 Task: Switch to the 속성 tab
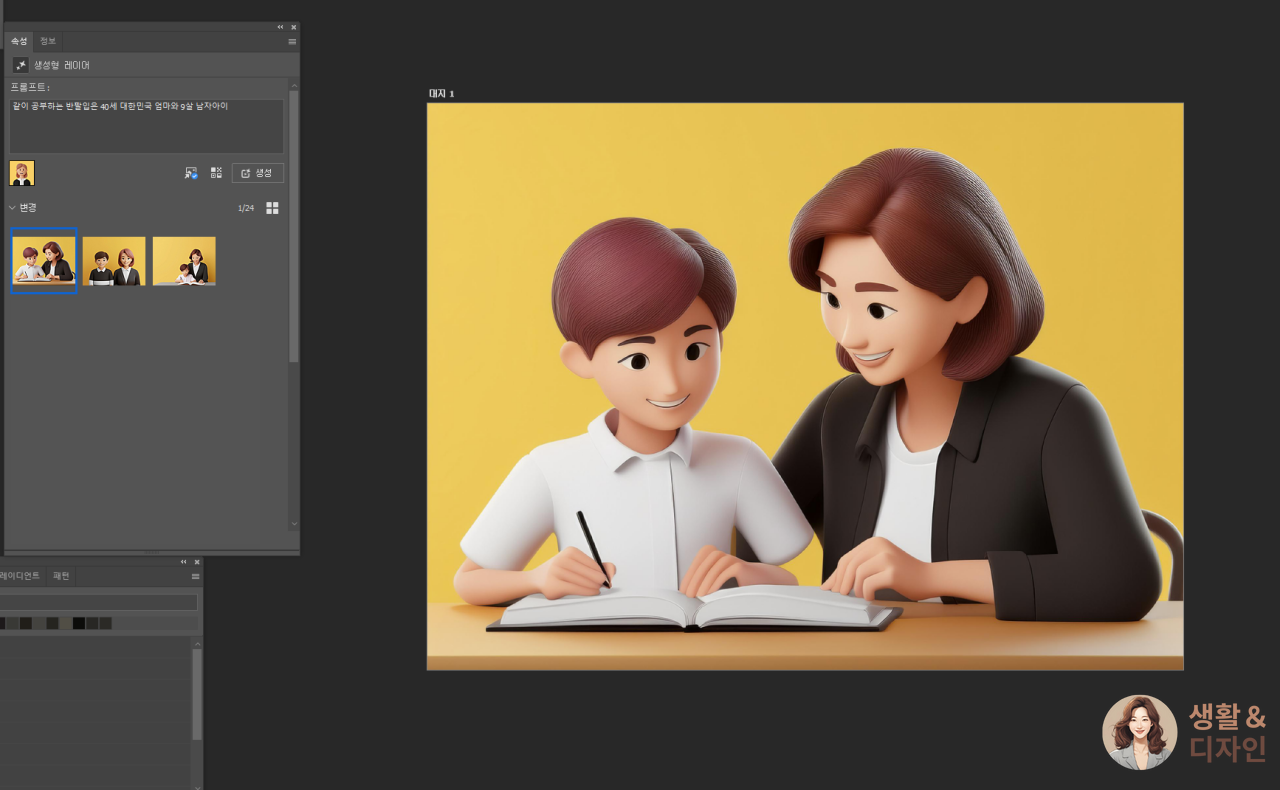(19, 42)
